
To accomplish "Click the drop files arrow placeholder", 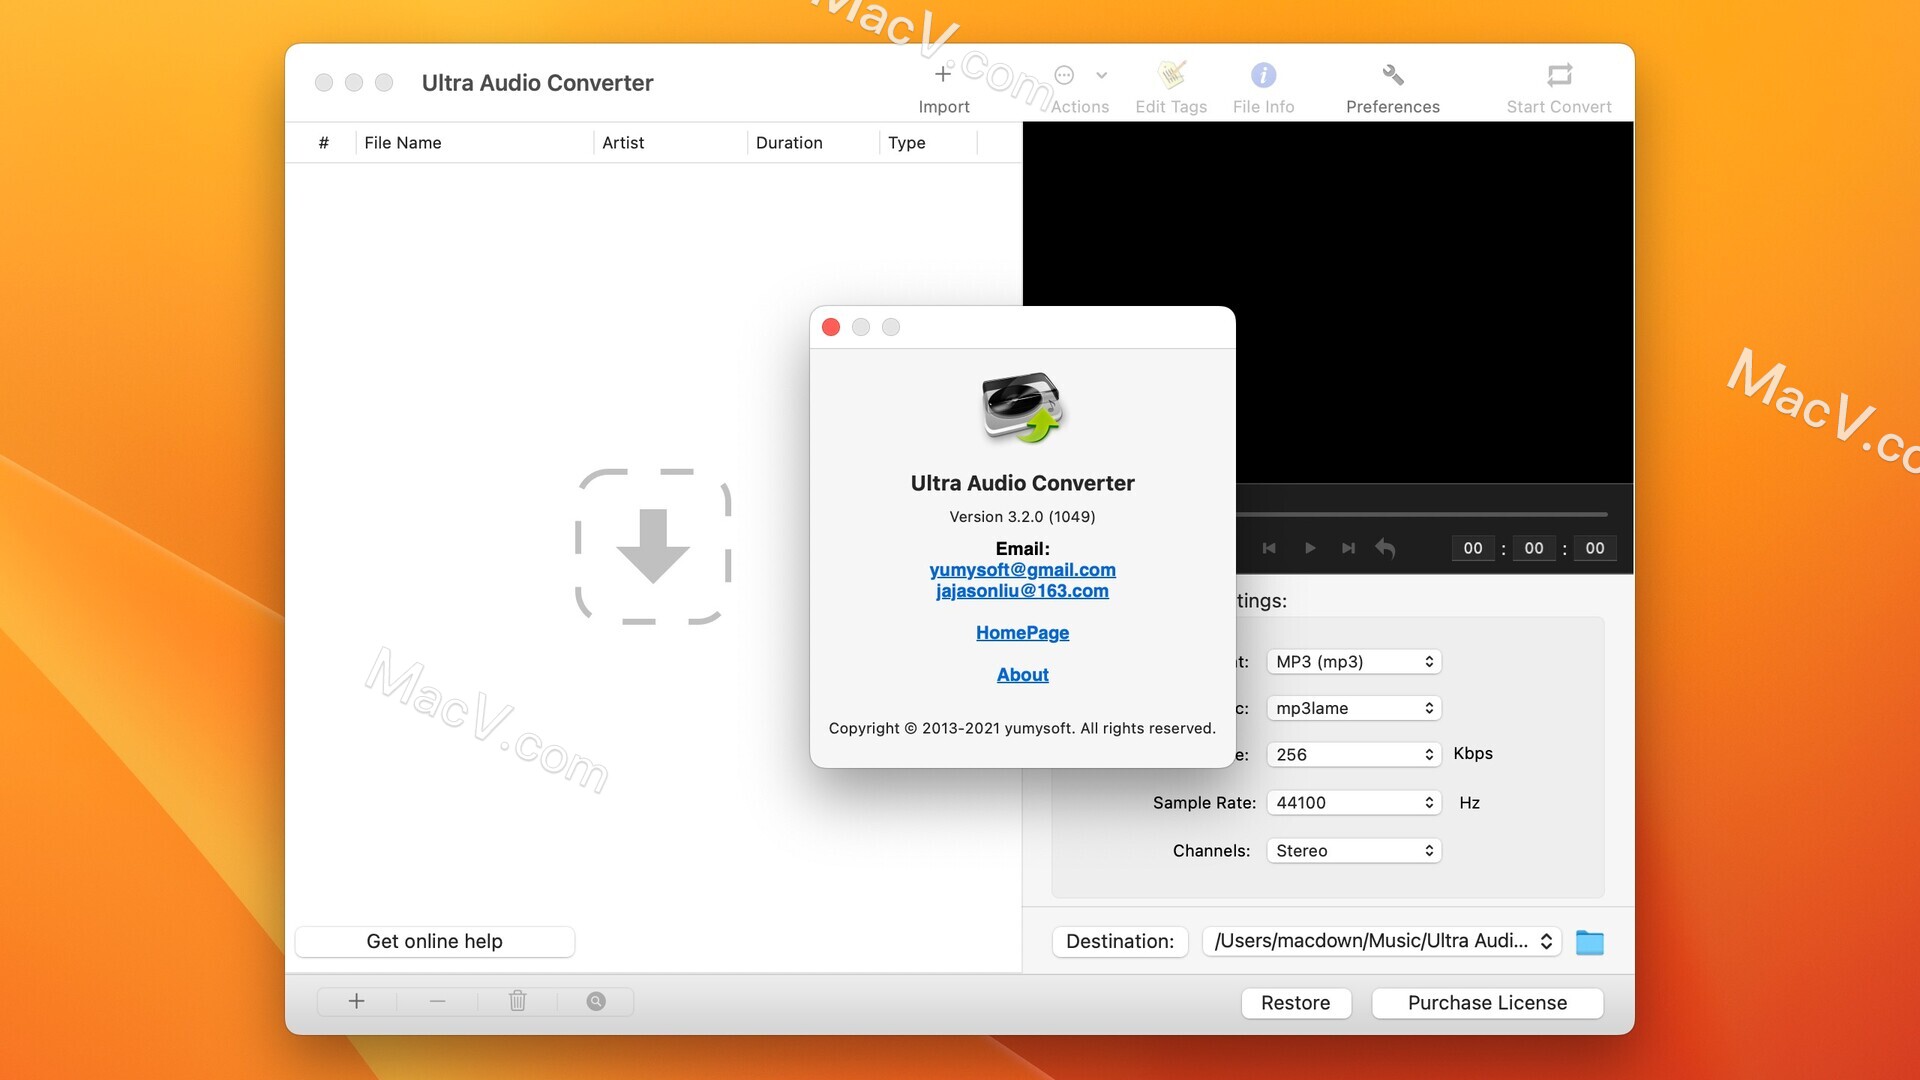I will point(653,546).
